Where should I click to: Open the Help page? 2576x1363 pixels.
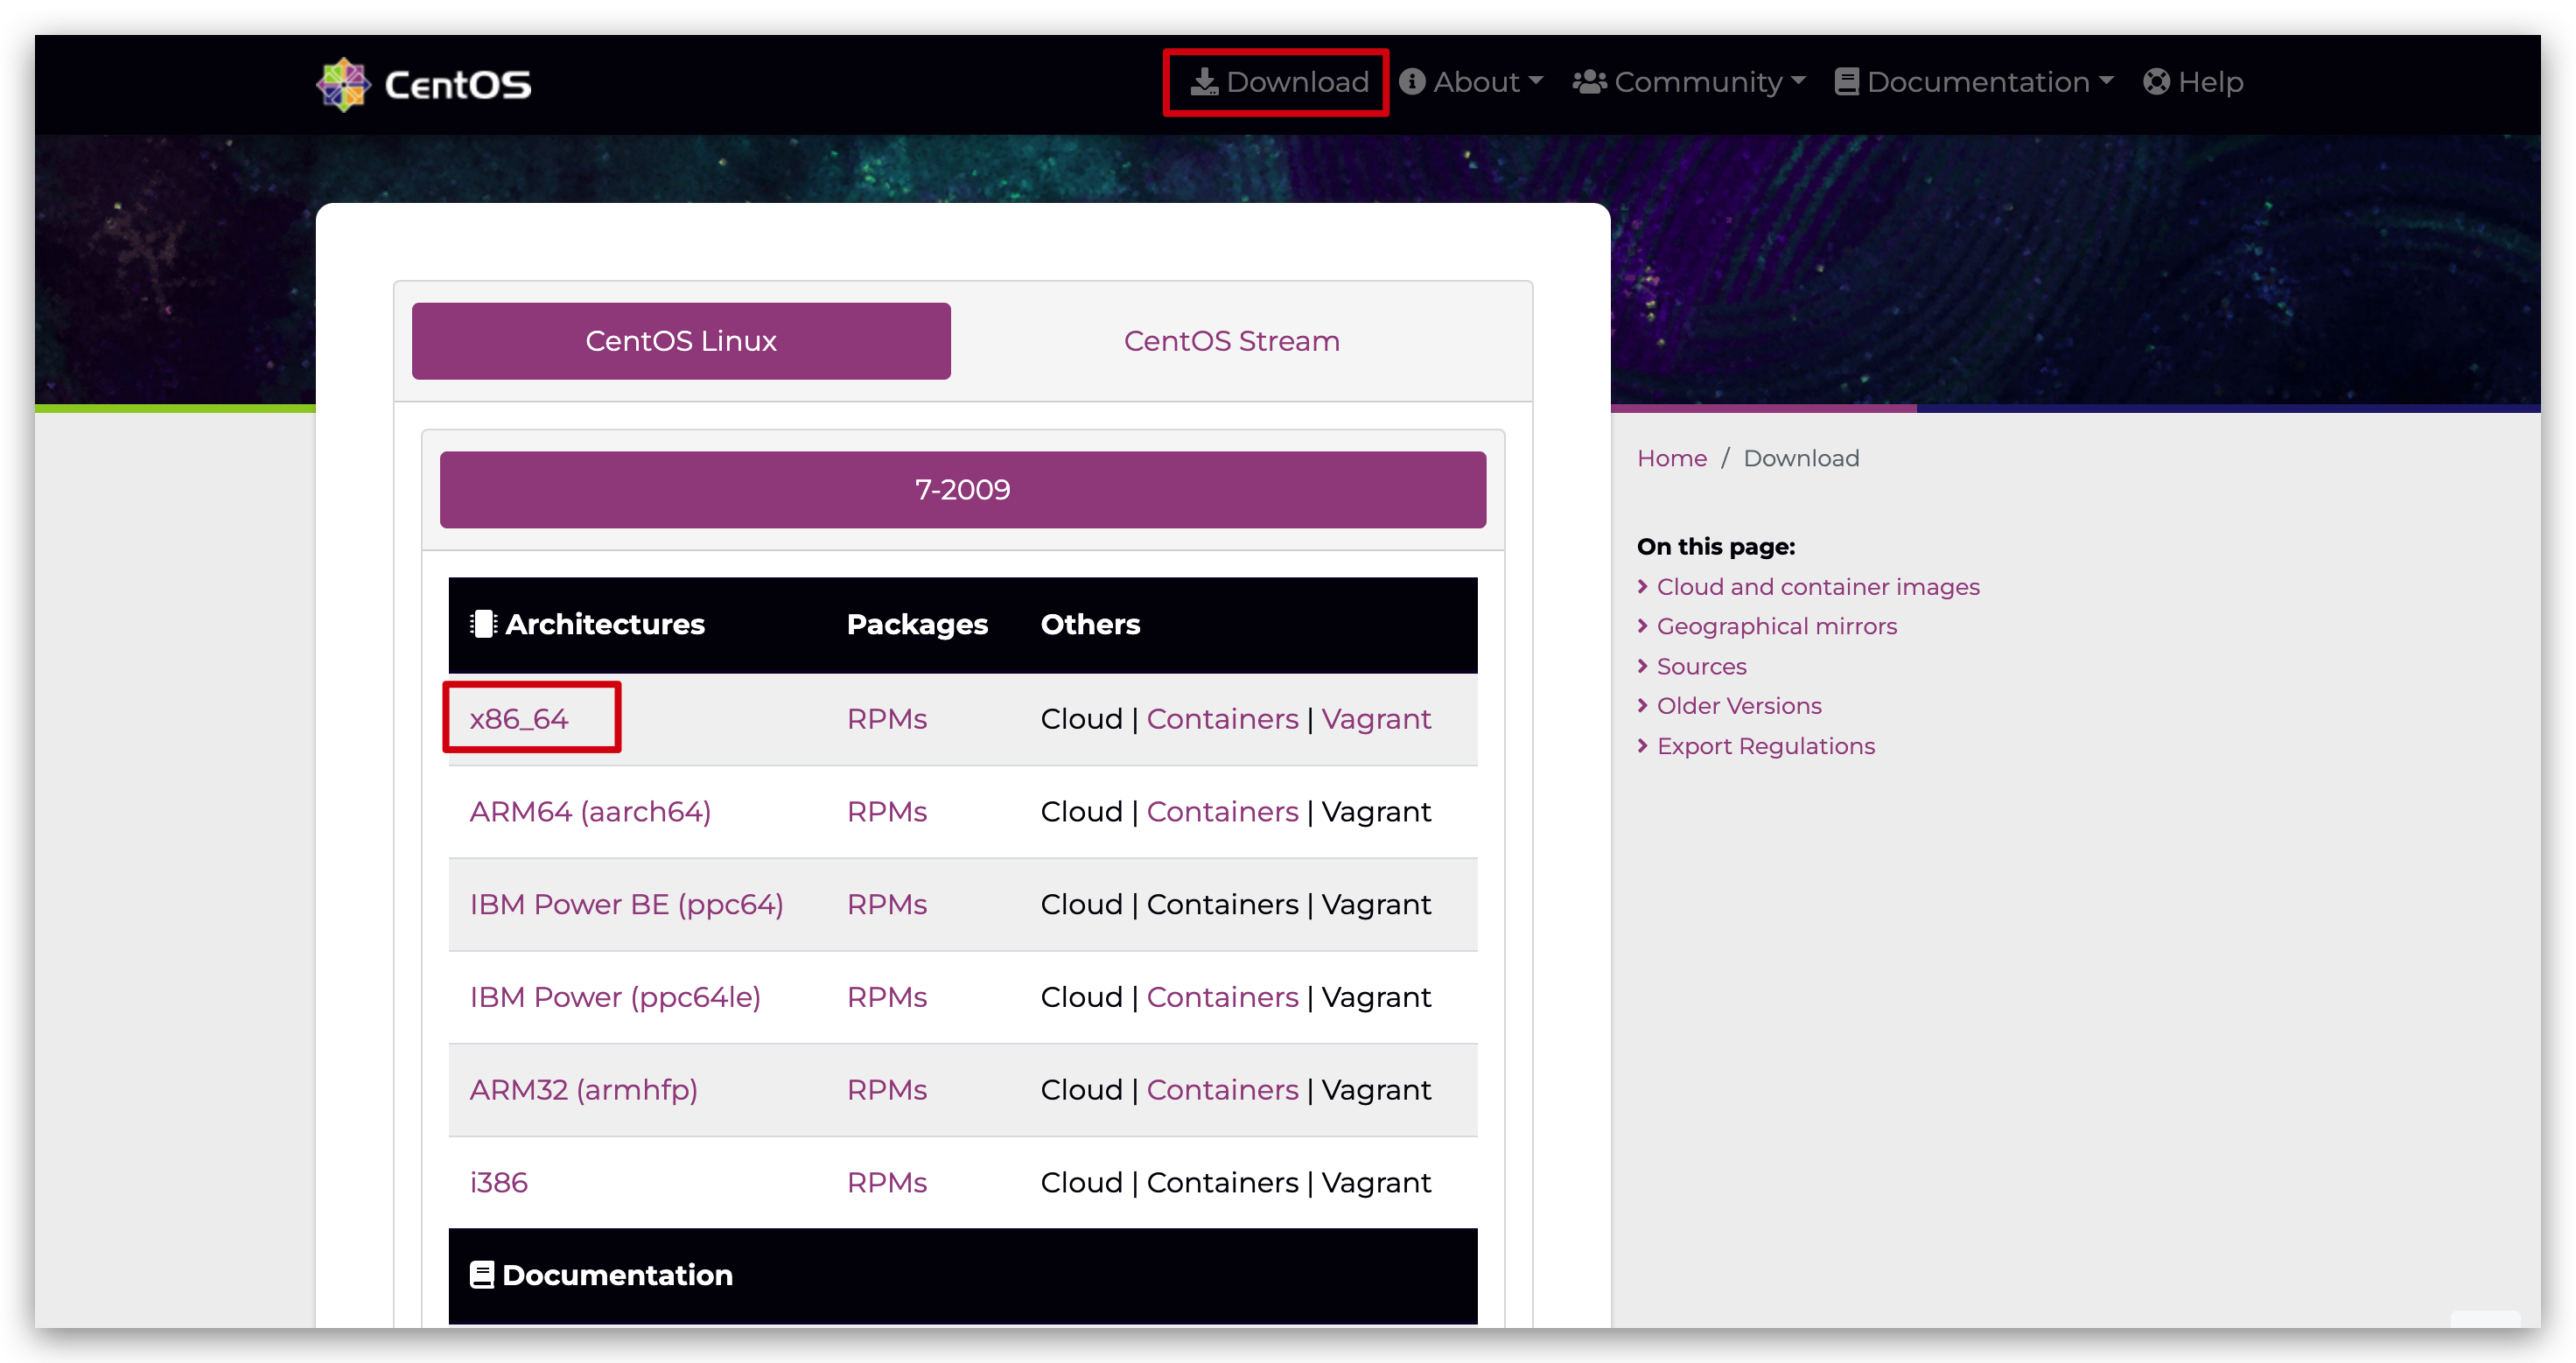point(2193,82)
